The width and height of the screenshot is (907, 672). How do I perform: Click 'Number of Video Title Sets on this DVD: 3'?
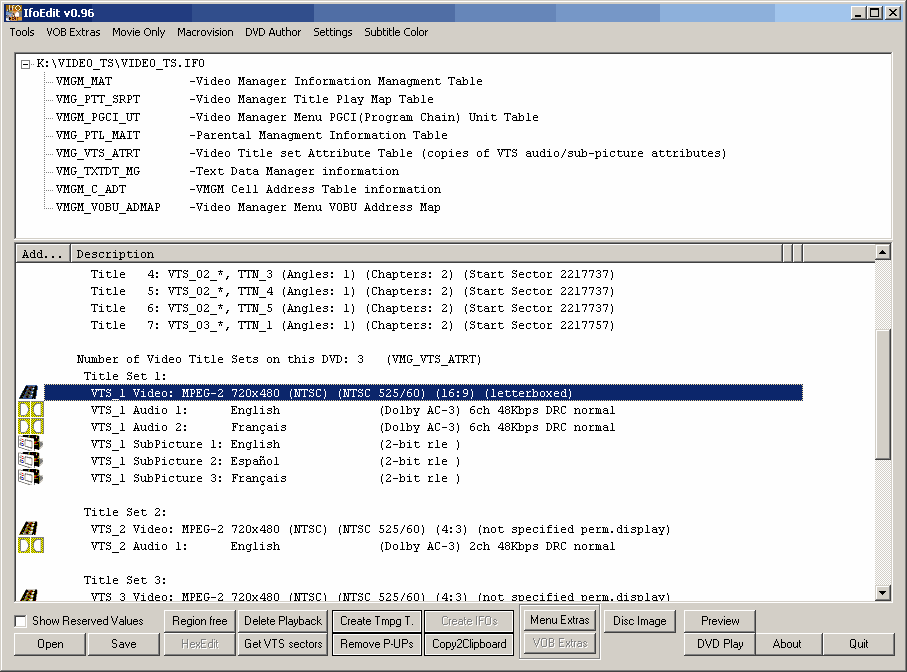click(220, 359)
